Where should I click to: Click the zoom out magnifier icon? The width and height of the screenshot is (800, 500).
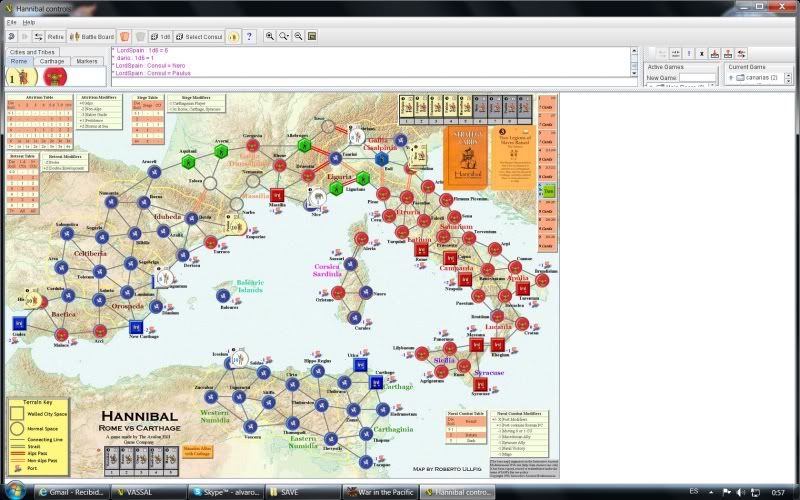[298, 36]
